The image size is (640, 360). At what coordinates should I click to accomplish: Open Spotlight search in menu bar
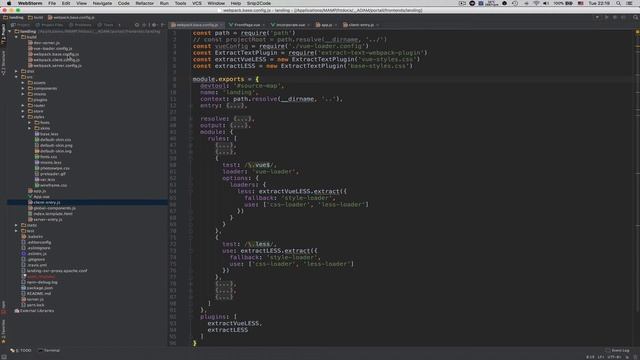[x=618, y=3]
